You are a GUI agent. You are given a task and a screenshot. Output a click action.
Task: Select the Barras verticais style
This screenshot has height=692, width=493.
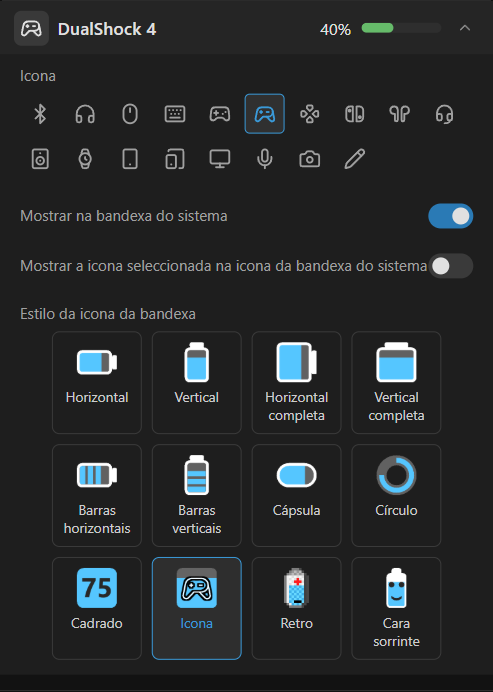click(197, 496)
